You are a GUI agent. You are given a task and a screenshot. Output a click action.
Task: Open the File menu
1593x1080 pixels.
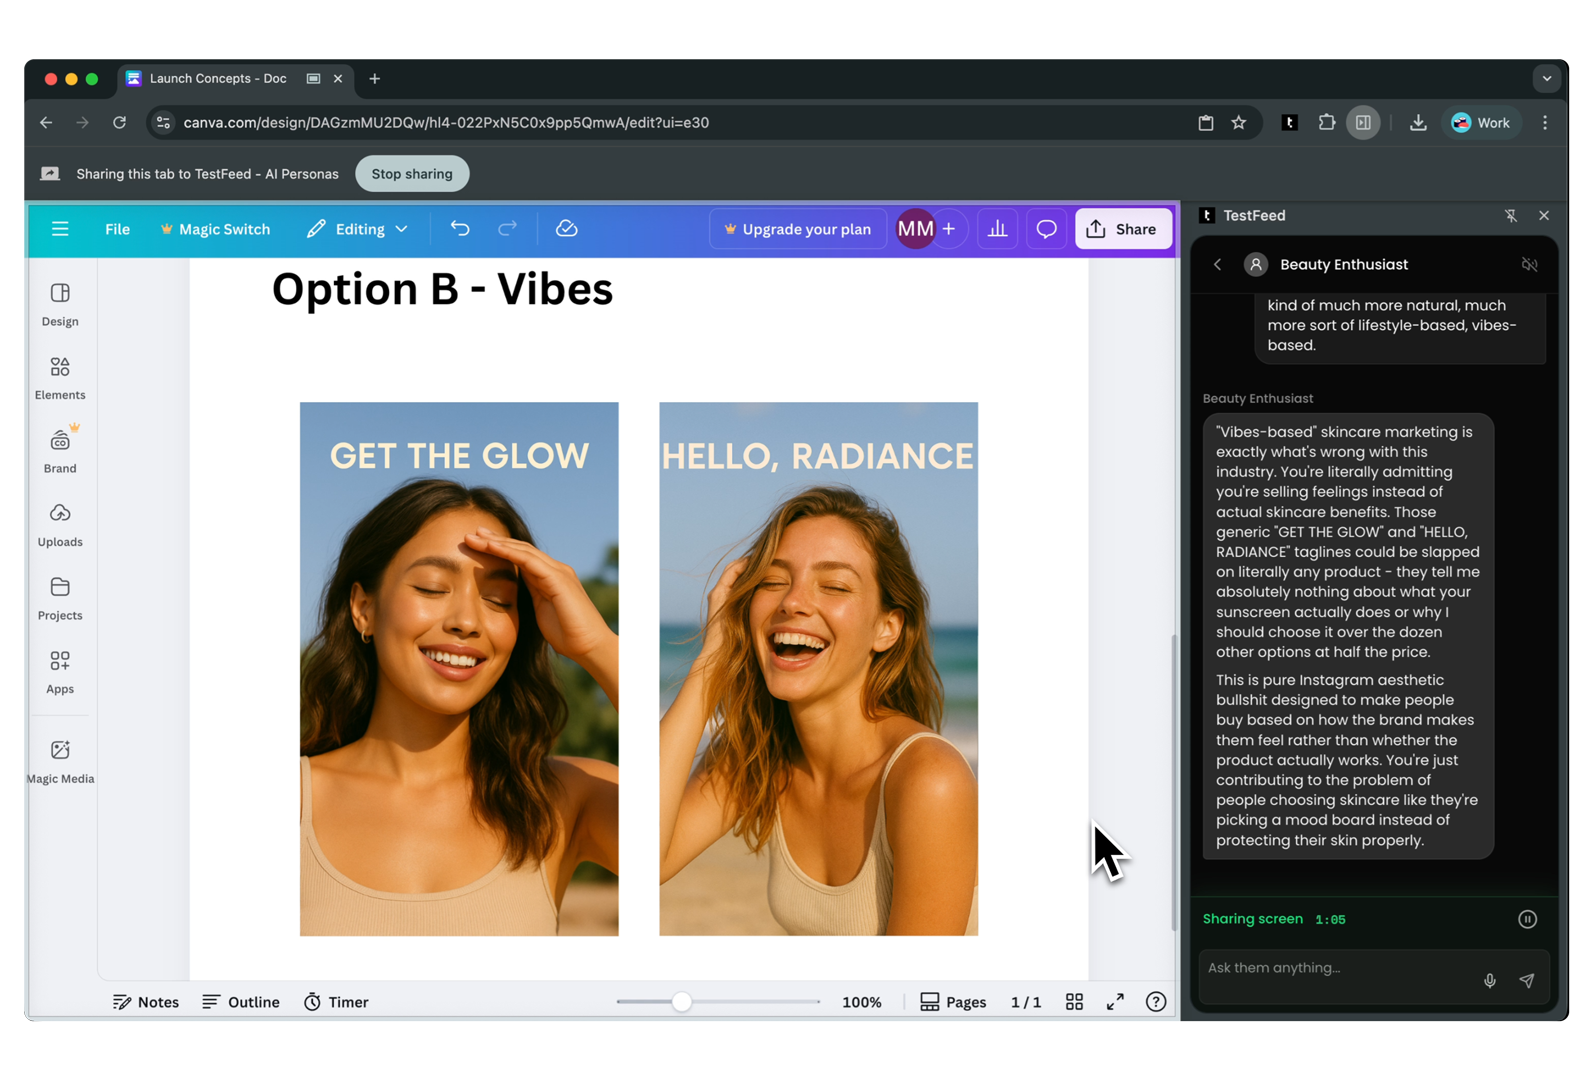click(x=117, y=229)
